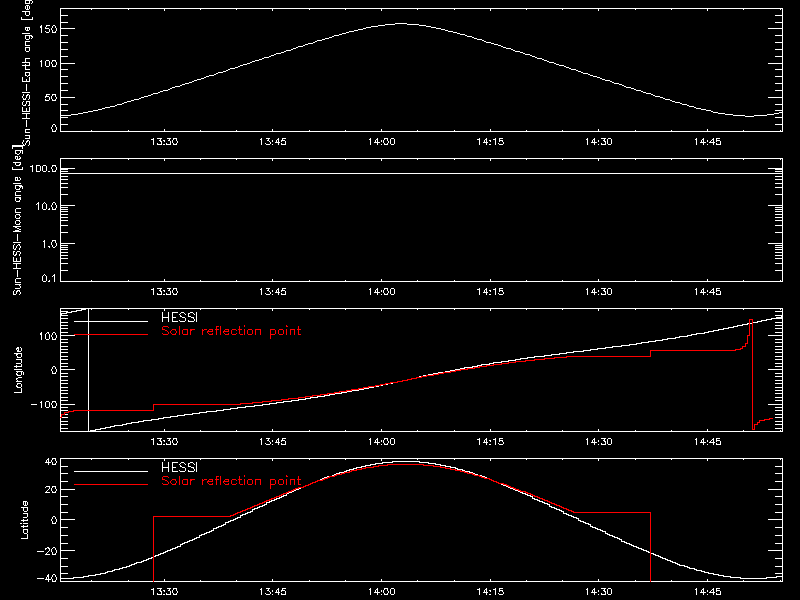Click 40 tick on Latitude axis
The height and width of the screenshot is (600, 800).
pos(51,462)
